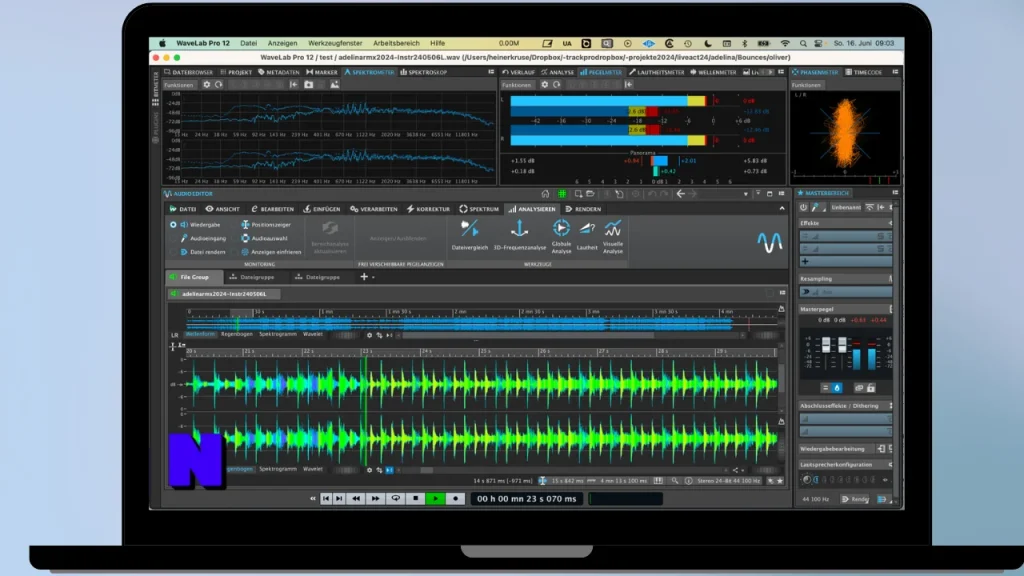The image size is (1024, 576).
Task: Open the Funktionen menu in the level meter panel
Action: click(x=517, y=85)
